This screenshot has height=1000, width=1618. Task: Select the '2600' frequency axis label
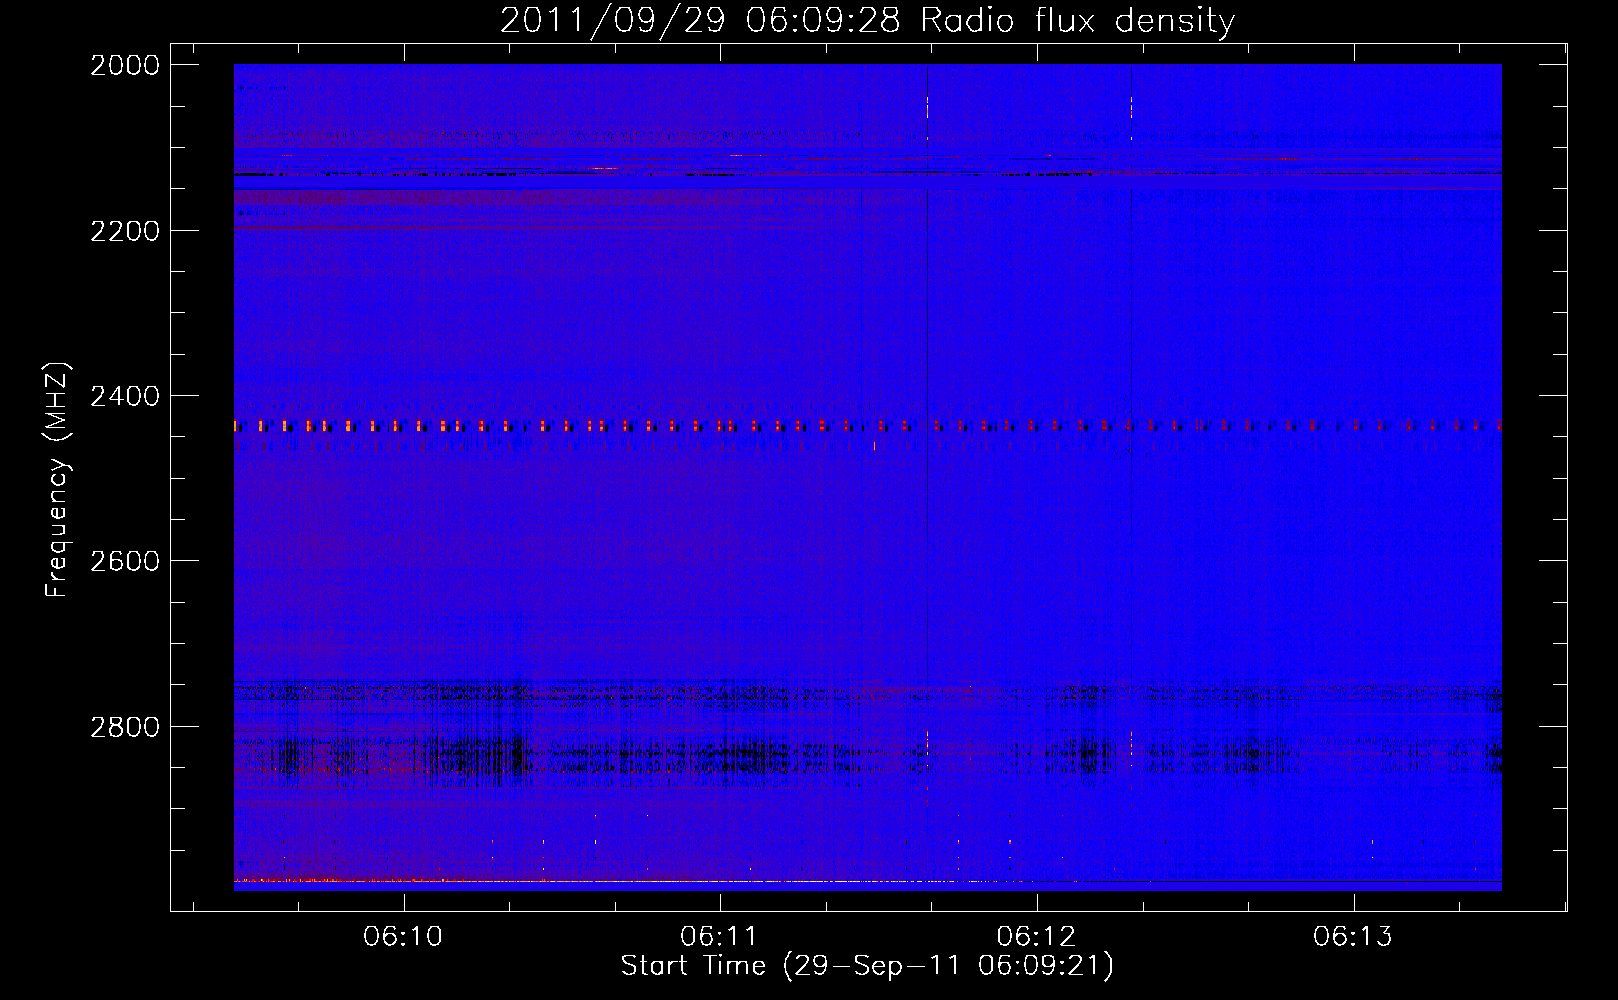[x=125, y=561]
